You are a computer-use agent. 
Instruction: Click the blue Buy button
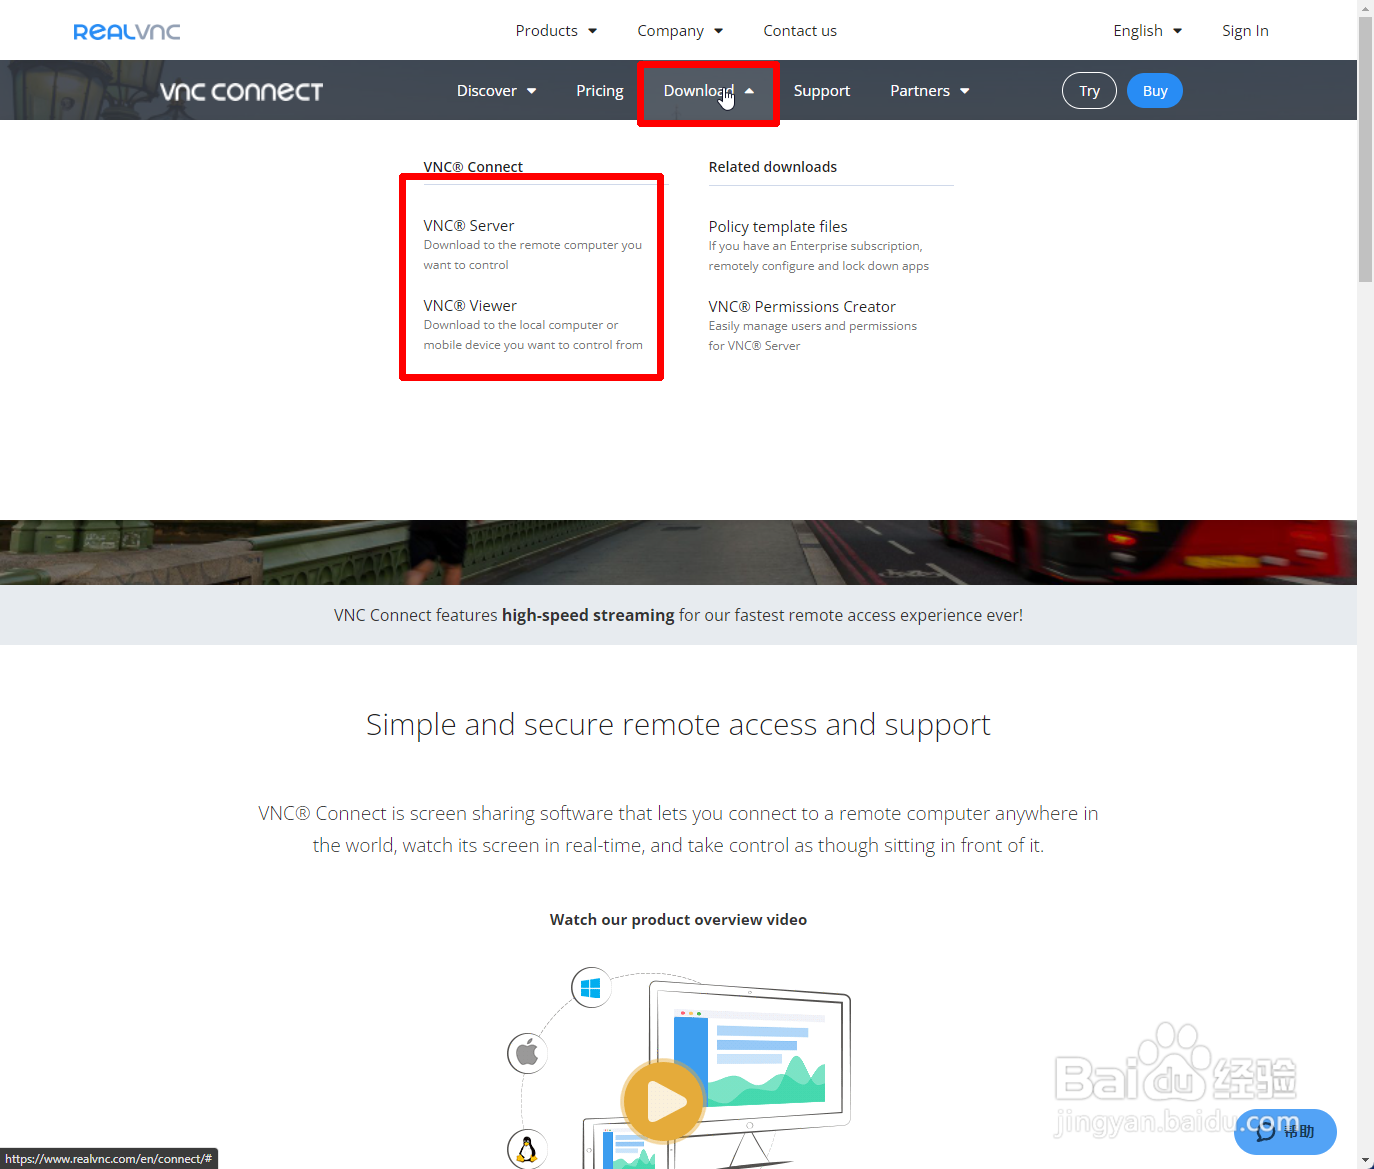1155,91
